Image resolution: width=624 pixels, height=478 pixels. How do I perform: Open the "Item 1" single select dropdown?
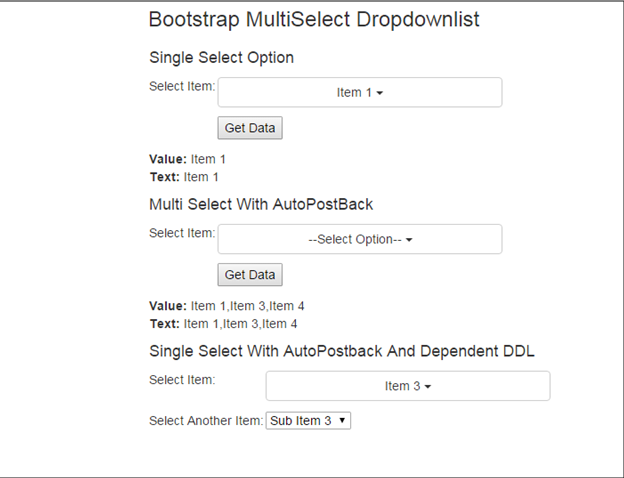pos(359,93)
